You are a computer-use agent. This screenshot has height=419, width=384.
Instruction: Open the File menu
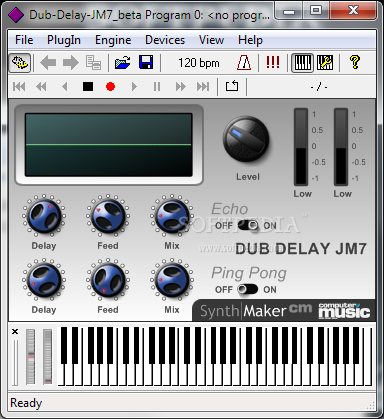point(24,40)
